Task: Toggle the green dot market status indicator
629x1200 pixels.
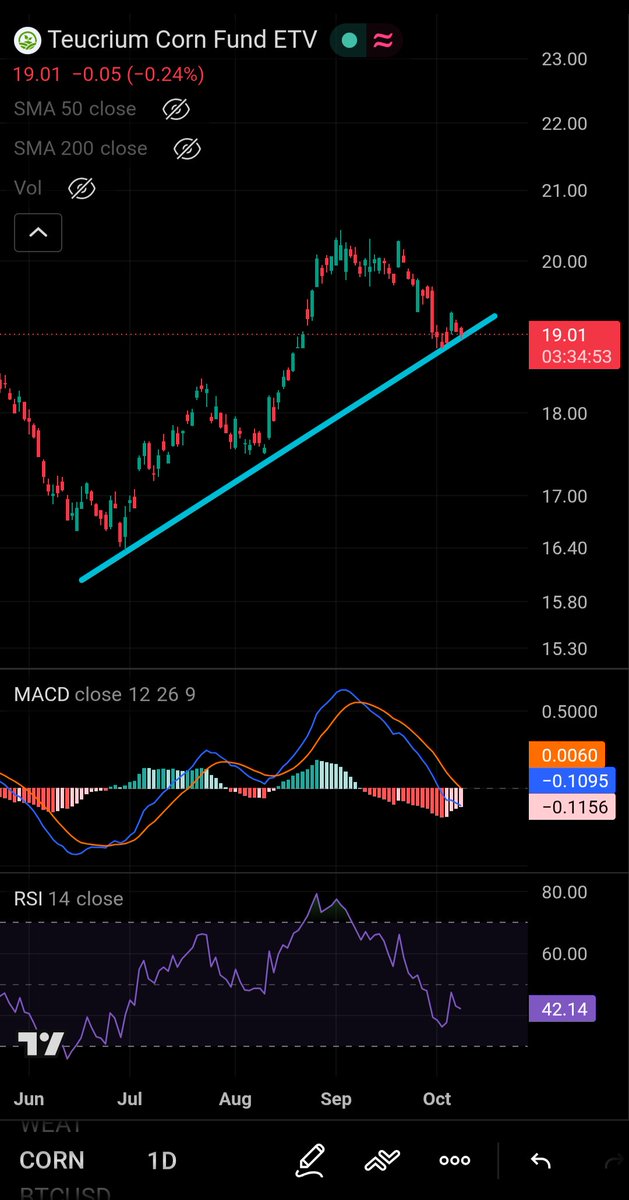Action: click(348, 40)
